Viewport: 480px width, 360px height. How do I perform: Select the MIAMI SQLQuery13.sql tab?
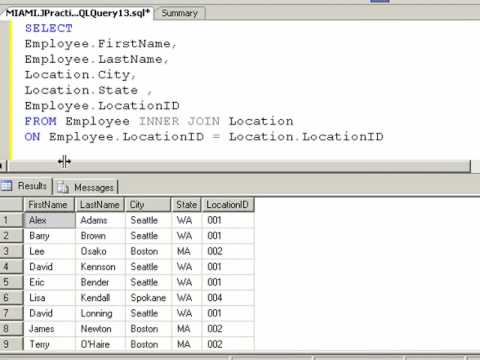coord(77,13)
